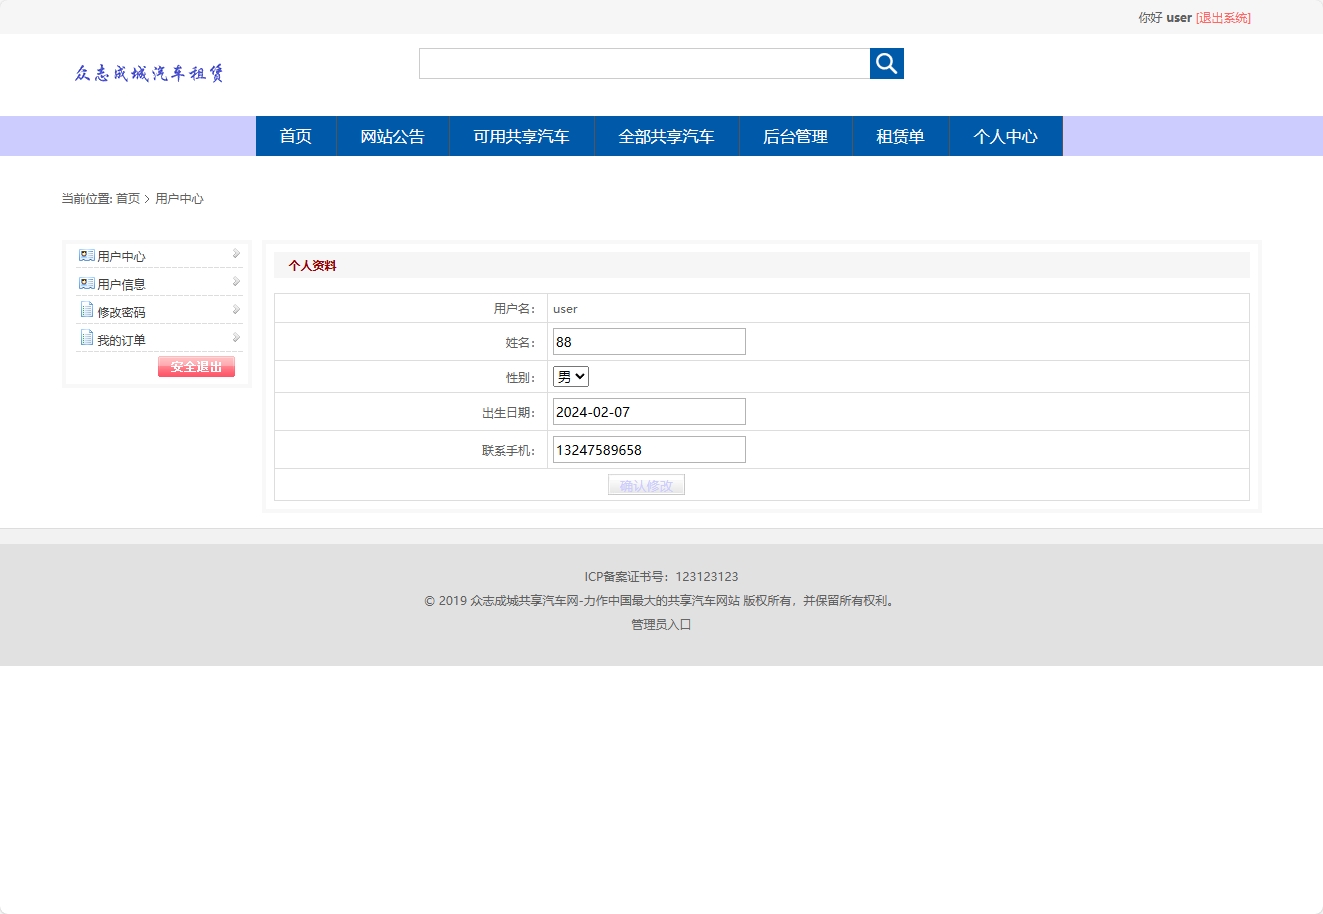Image resolution: width=1323 pixels, height=914 pixels.
Task: Click the document icon beside 修改密码
Action: (x=86, y=309)
